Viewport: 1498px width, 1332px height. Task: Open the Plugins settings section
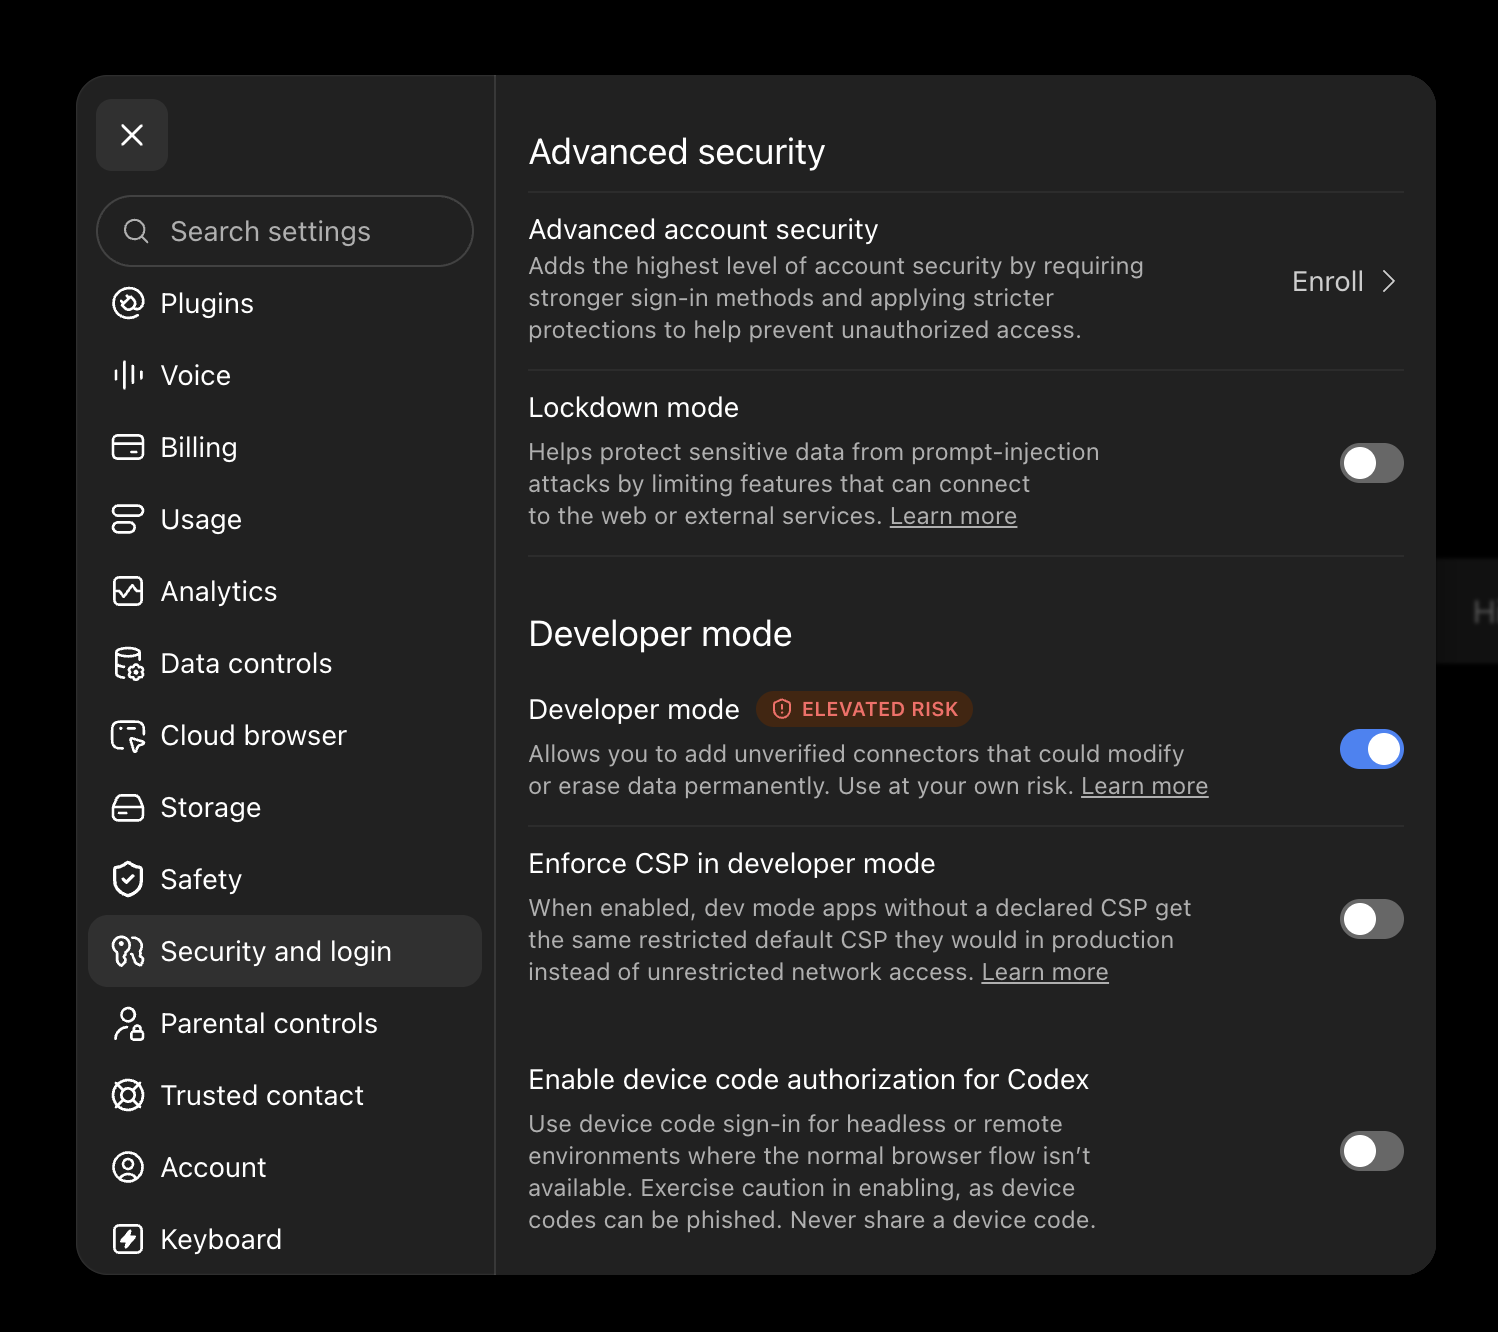[x=285, y=303]
